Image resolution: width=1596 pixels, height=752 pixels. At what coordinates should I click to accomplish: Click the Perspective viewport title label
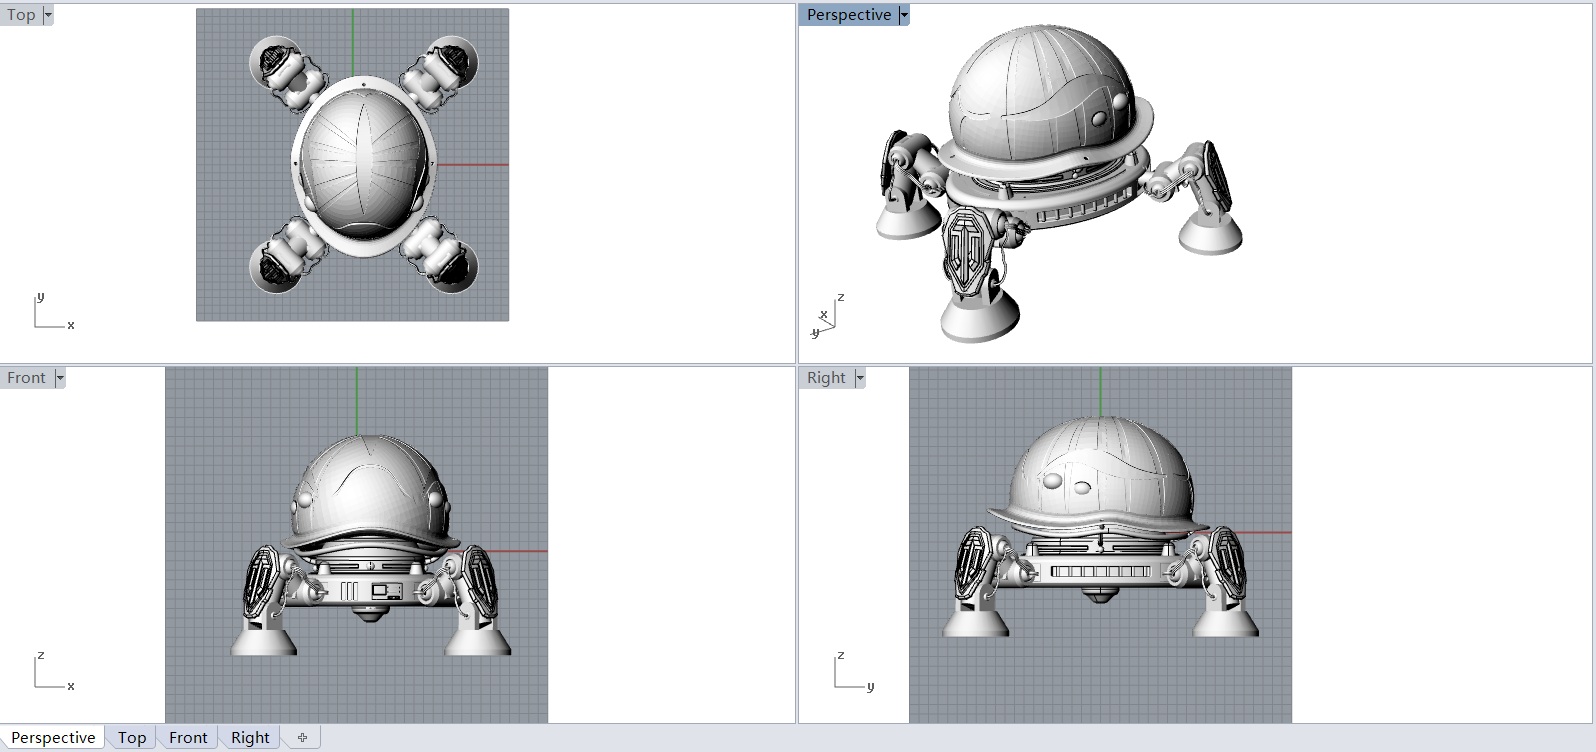(849, 15)
